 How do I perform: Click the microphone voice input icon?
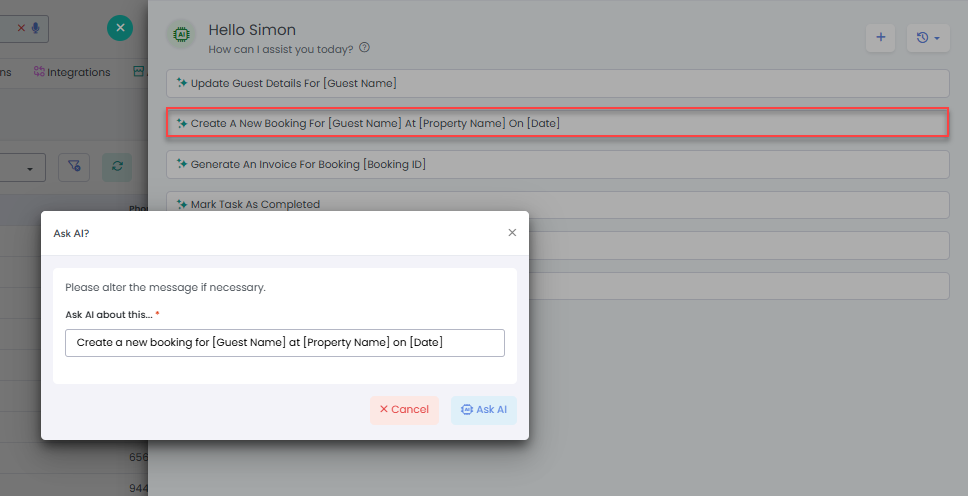click(x=36, y=28)
